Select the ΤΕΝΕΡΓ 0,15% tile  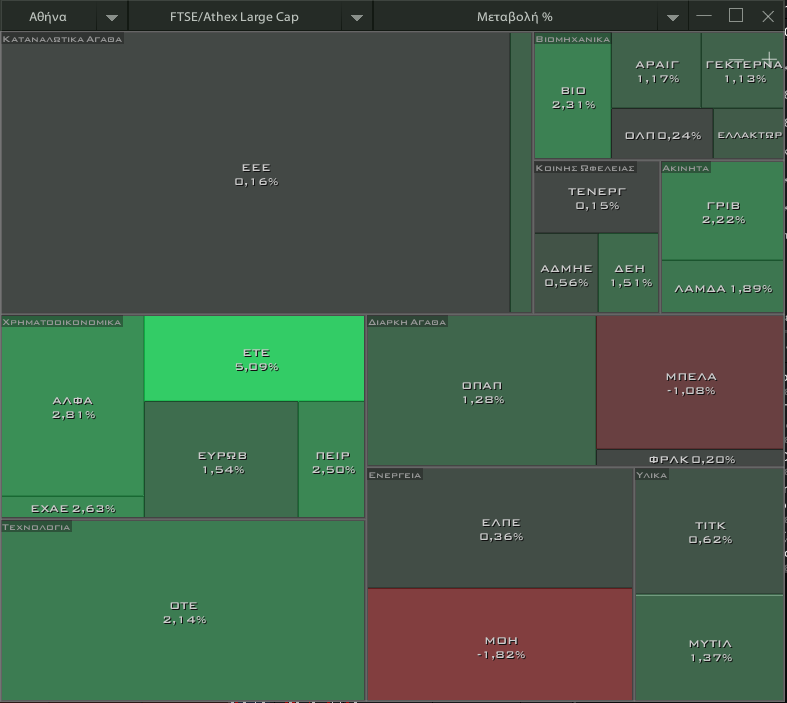(596, 198)
